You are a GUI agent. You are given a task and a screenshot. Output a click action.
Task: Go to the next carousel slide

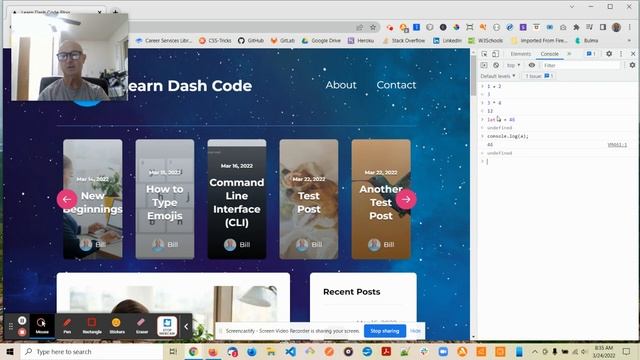coord(406,199)
